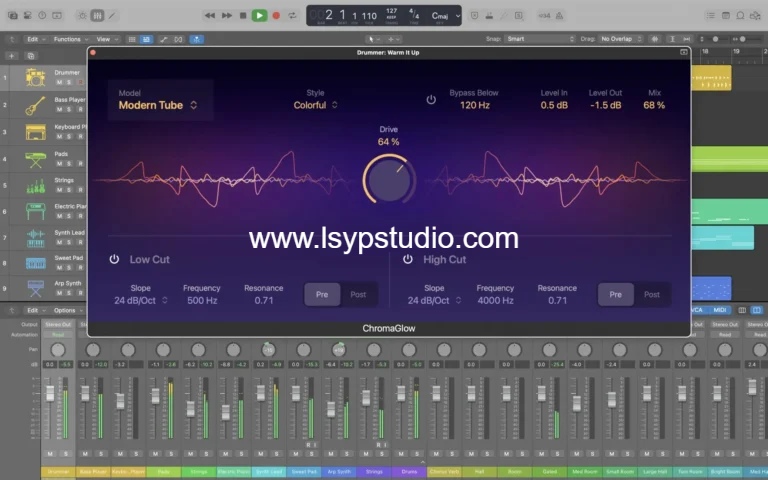
Task: Open the Drag dropdown set to No Overlap
Action: (x=621, y=39)
